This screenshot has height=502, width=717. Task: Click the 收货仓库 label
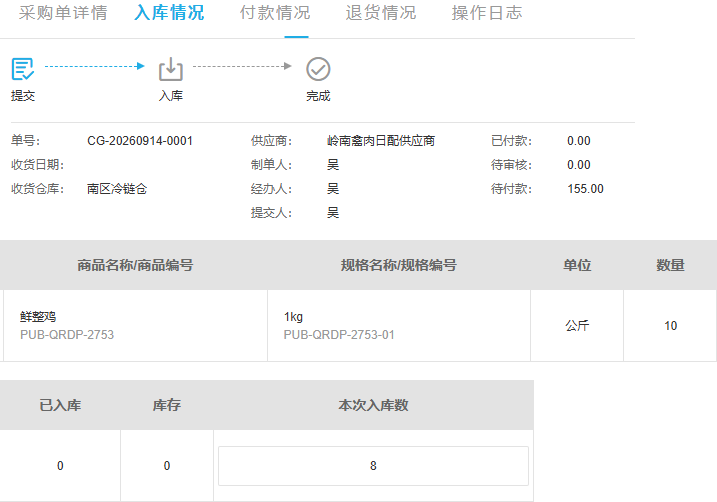[37, 189]
